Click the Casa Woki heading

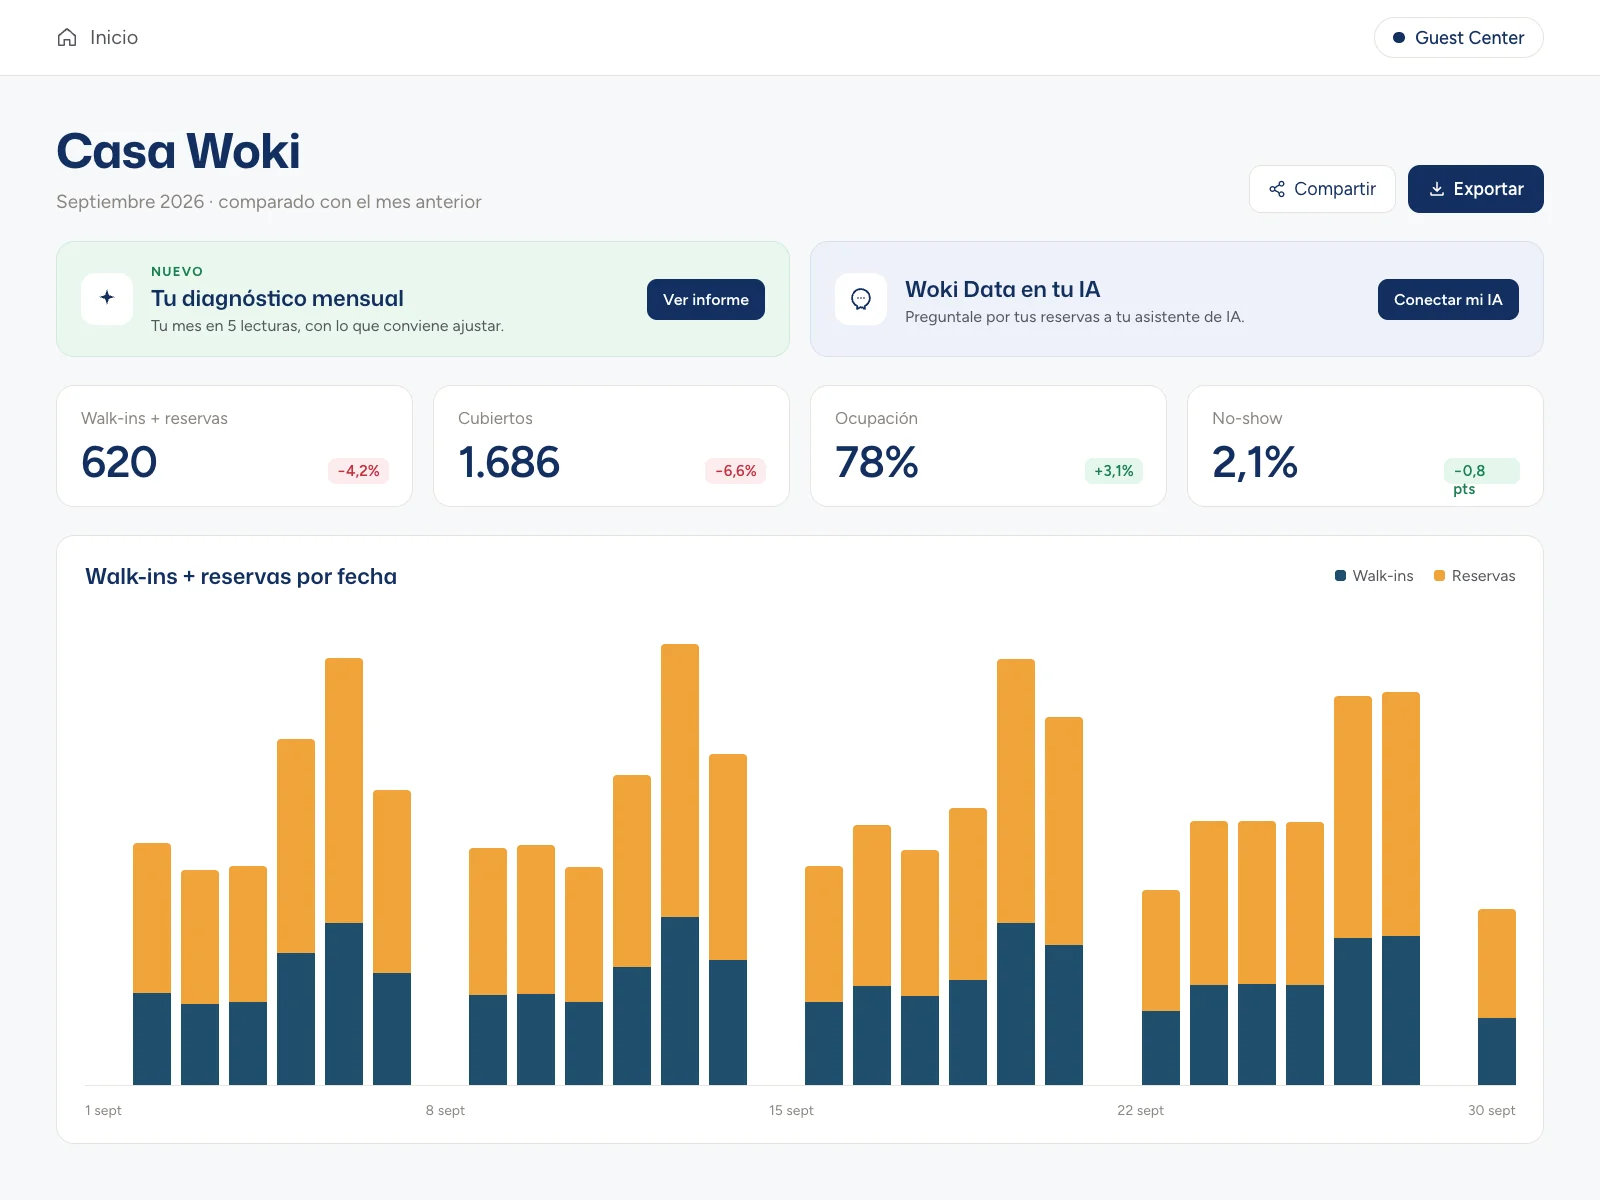pyautogui.click(x=179, y=152)
